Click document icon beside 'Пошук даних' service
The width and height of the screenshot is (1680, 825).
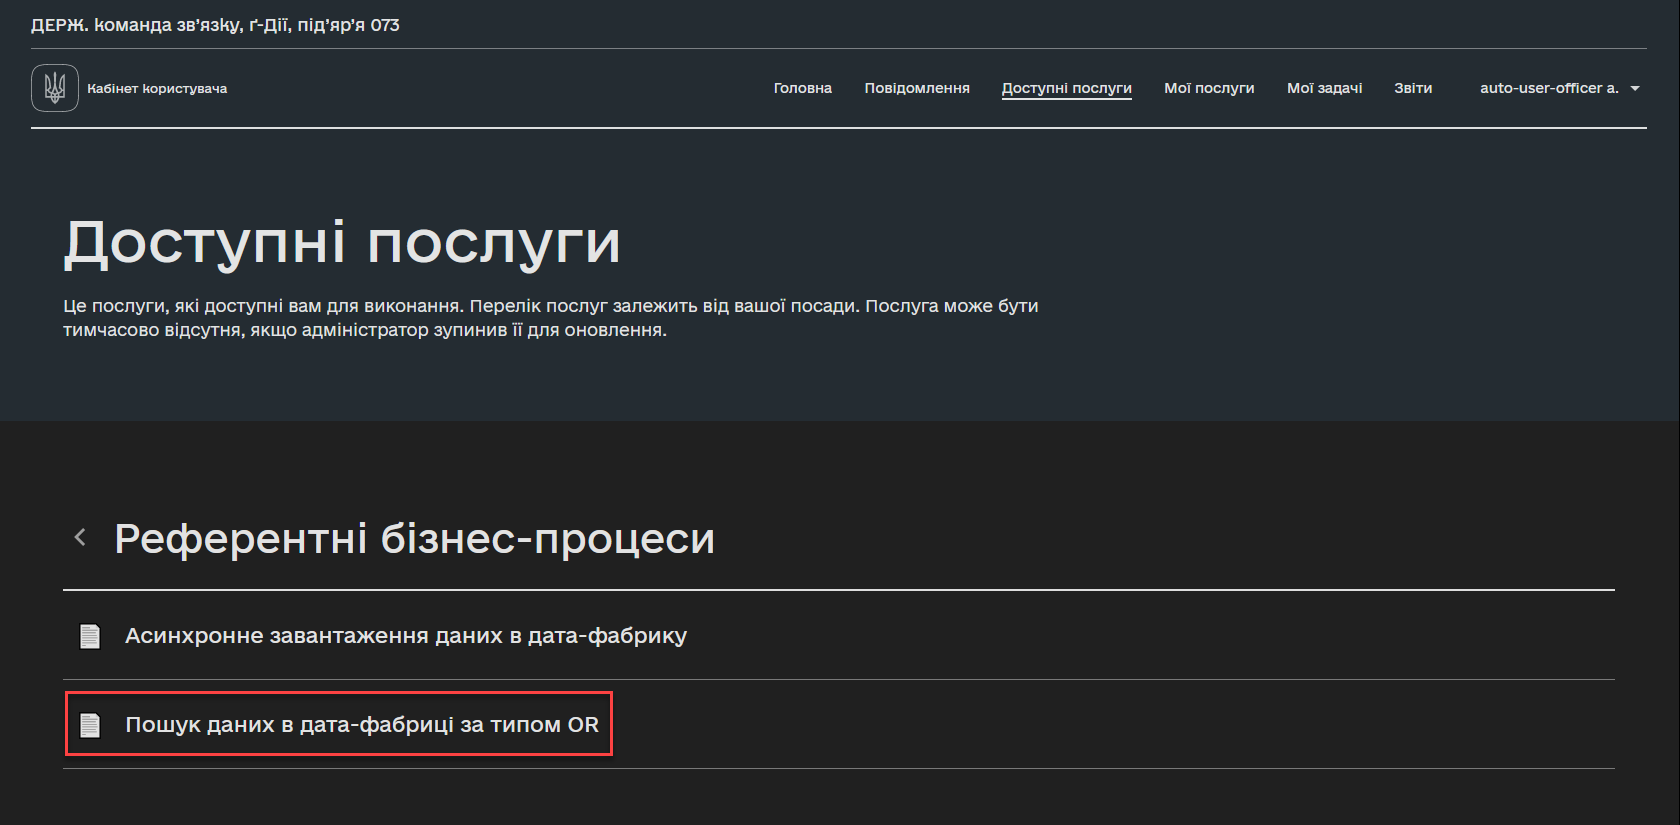90,725
